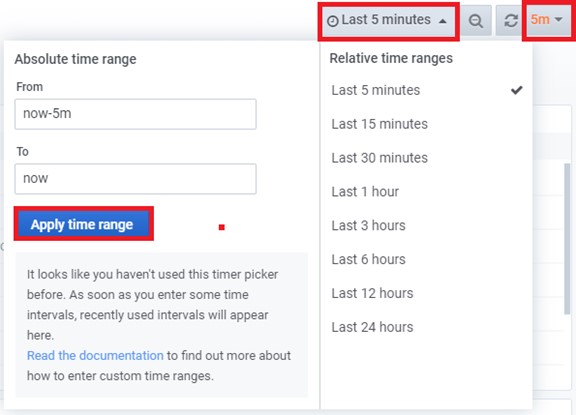Select Last 1 hour range
Viewport: 576px width, 415px height.
[x=365, y=192]
